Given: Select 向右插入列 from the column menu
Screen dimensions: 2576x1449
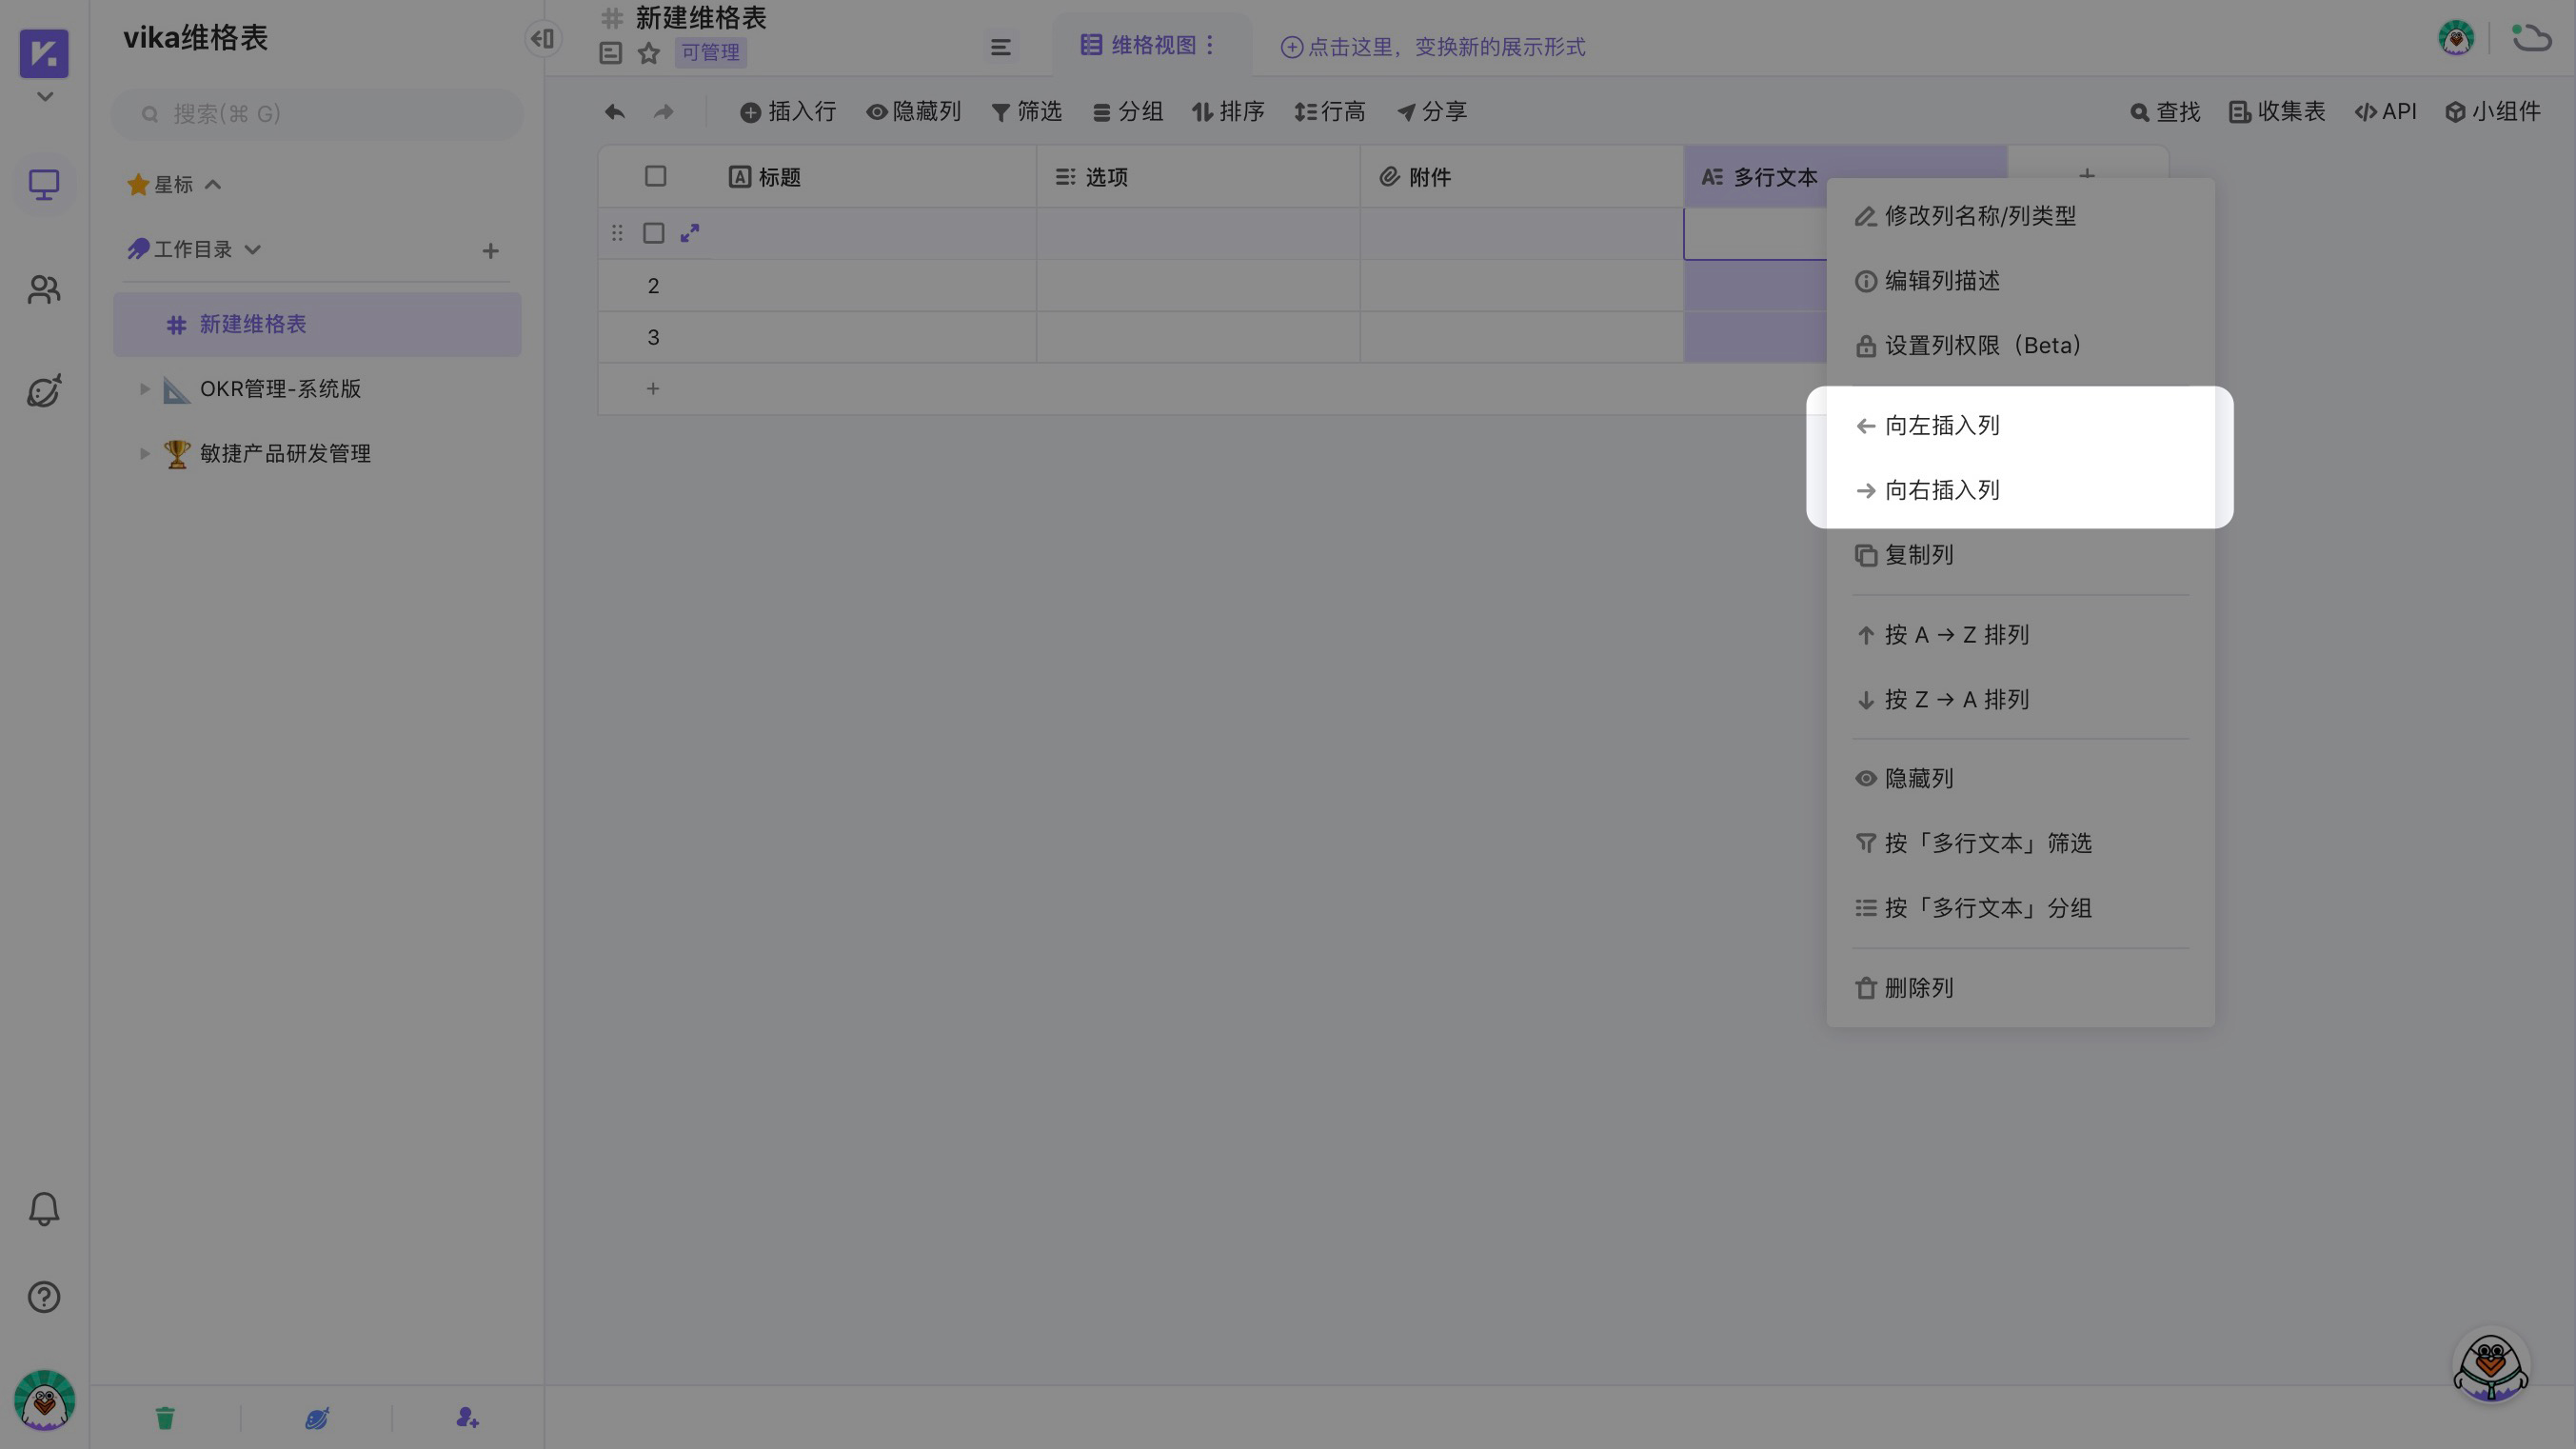Looking at the screenshot, I should pyautogui.click(x=1941, y=490).
